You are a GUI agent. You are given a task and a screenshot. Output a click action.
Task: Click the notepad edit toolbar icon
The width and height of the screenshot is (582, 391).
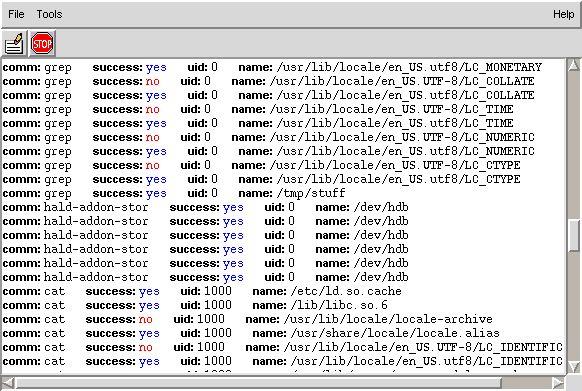tap(14, 43)
